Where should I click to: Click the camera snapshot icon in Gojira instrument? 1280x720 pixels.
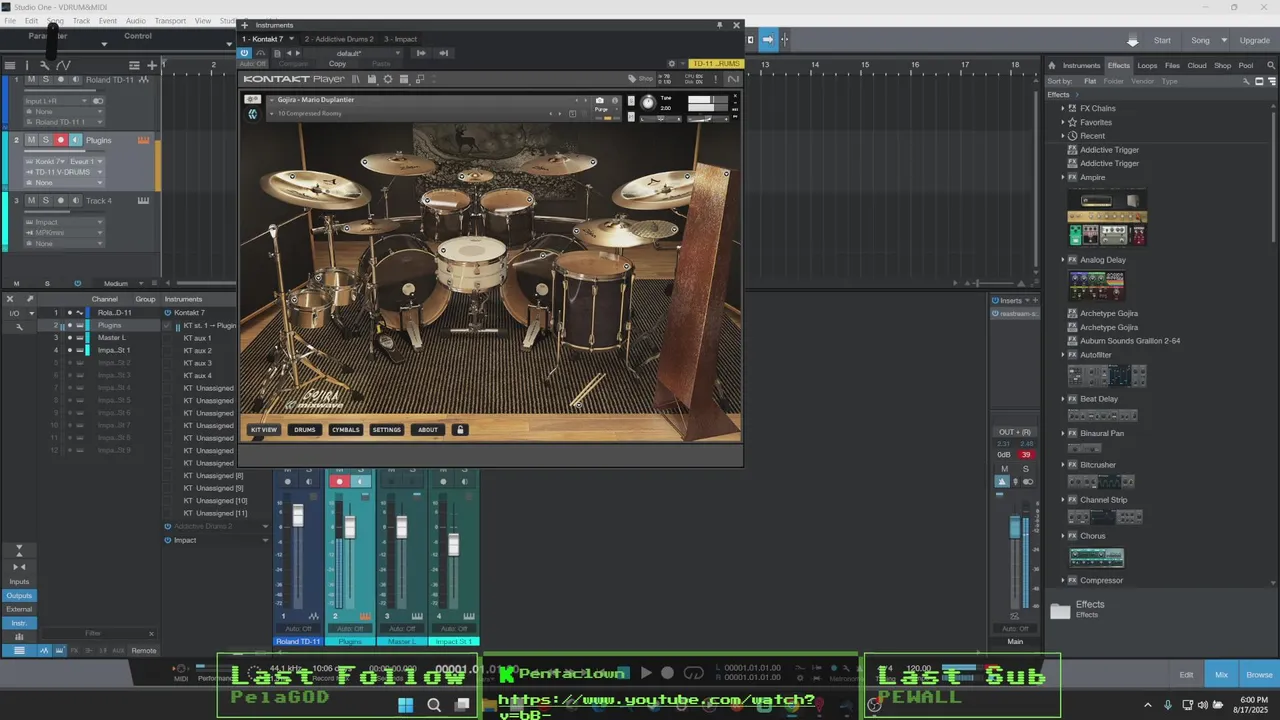click(x=600, y=100)
